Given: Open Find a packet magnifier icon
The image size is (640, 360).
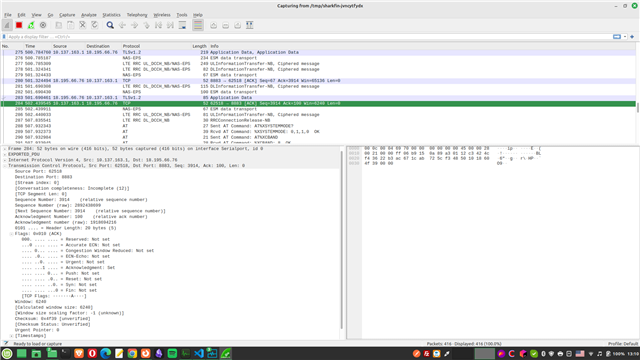Looking at the screenshot, I should tap(110, 25).
